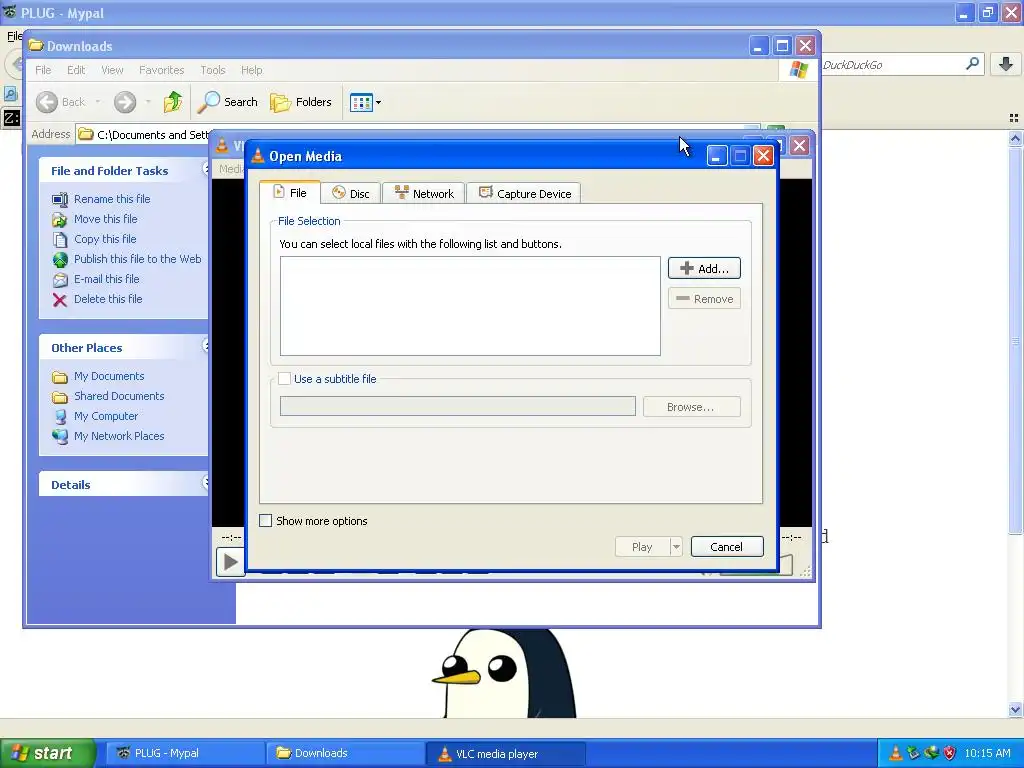Open the Favorites menu in Downloads window
This screenshot has height=768, width=1024.
161,70
